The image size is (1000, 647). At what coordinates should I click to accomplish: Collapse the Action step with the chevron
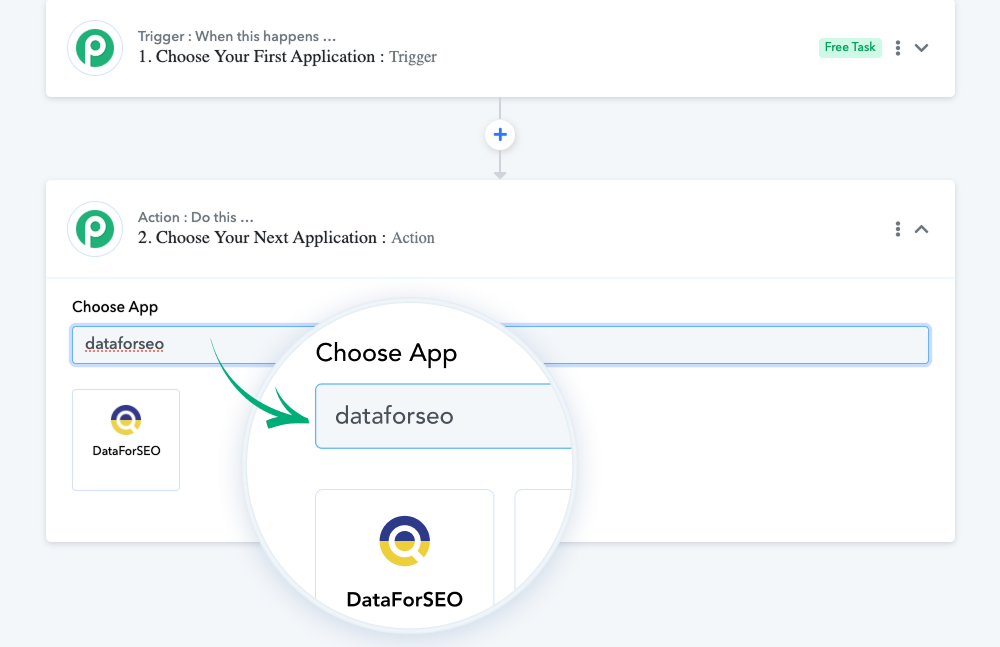[921, 229]
